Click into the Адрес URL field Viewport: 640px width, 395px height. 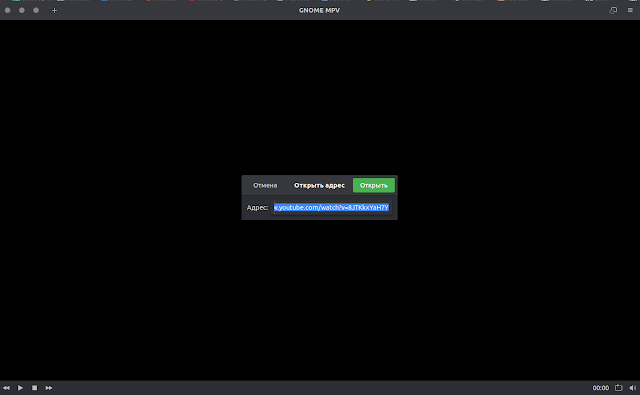[x=332, y=207]
